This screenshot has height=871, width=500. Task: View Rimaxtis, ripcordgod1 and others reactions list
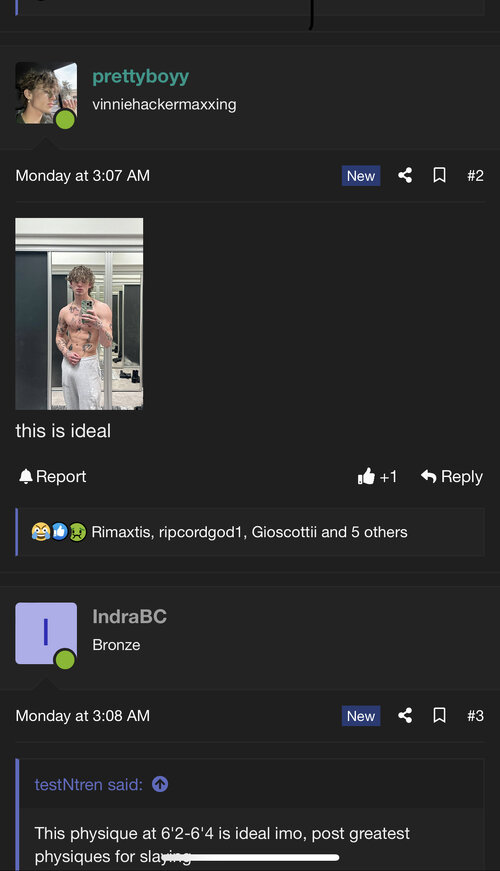coord(249,532)
